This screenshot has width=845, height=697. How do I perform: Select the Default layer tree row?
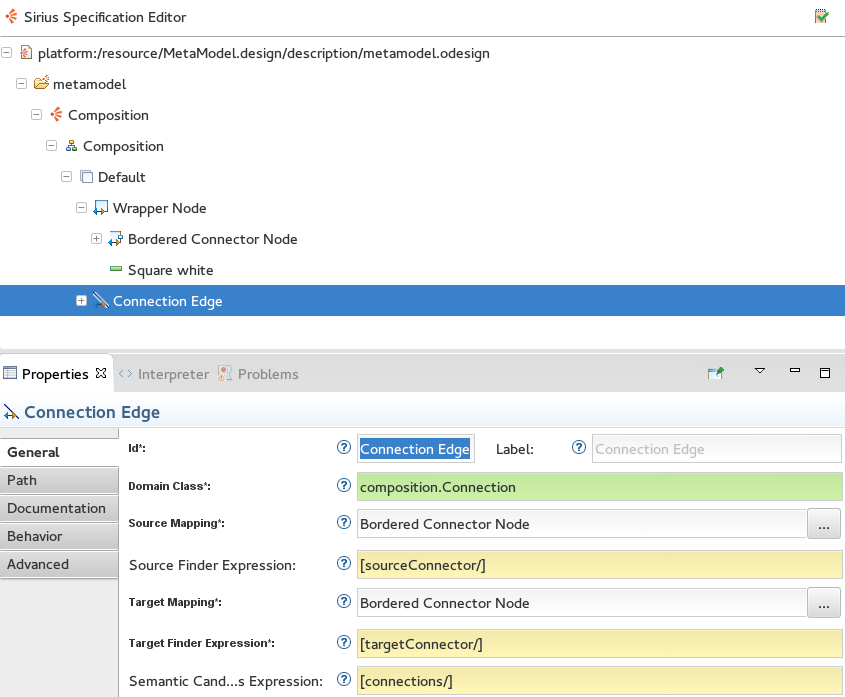click(422, 176)
